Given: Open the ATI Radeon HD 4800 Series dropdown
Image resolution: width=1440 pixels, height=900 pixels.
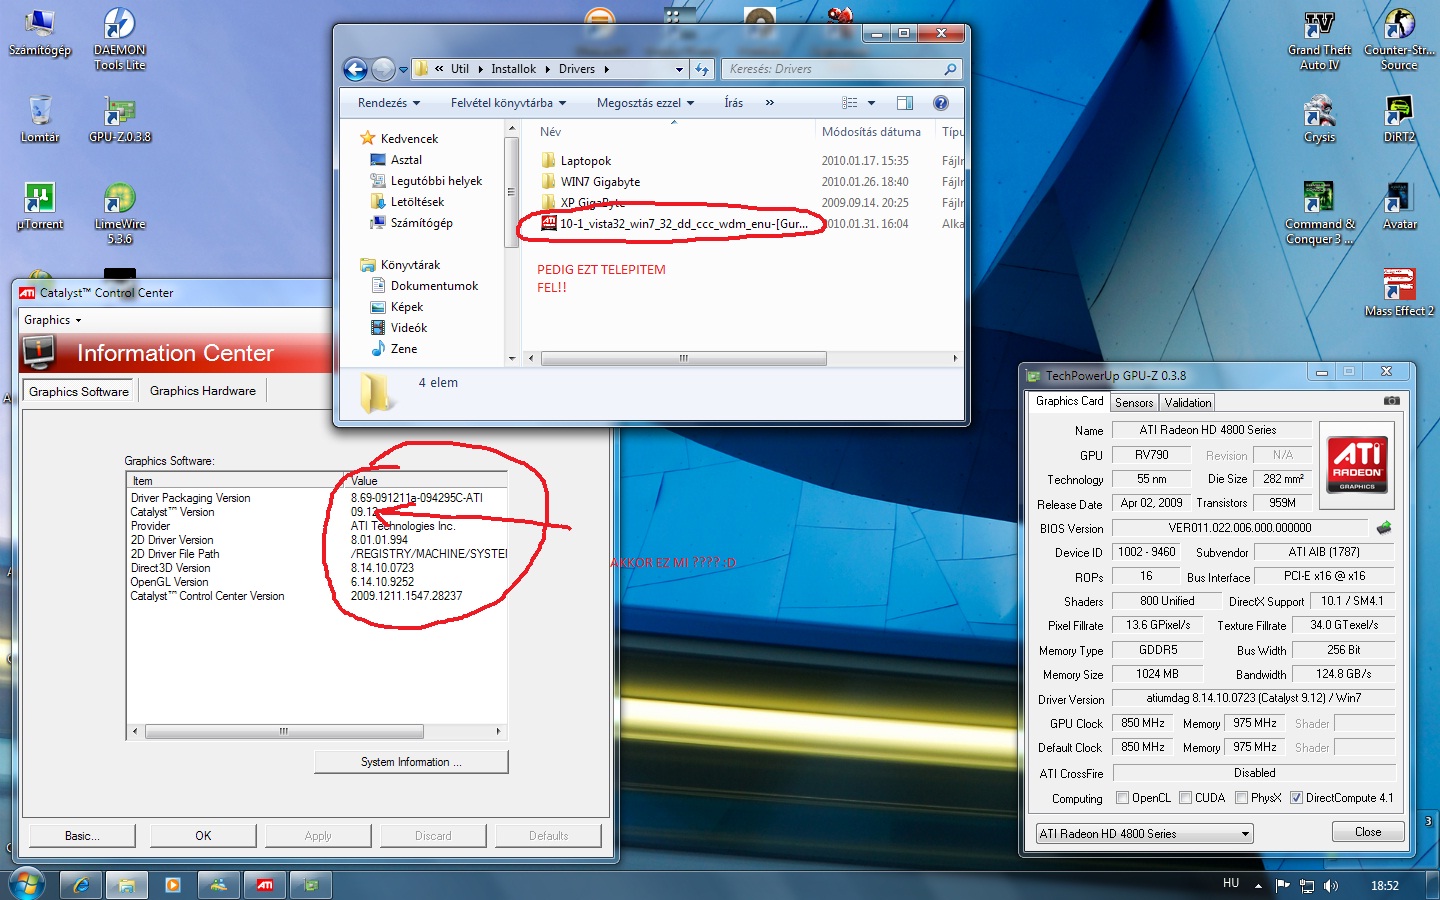Looking at the screenshot, I should click(1145, 833).
